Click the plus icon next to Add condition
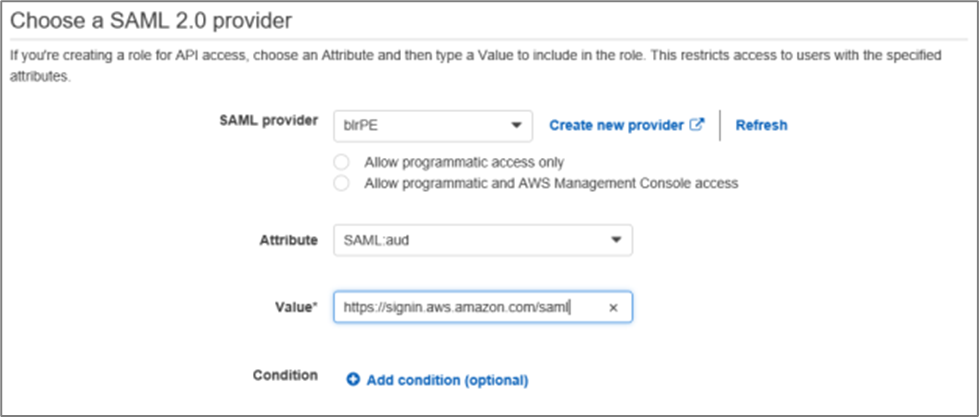Viewport: 979px width, 417px height. tap(353, 380)
